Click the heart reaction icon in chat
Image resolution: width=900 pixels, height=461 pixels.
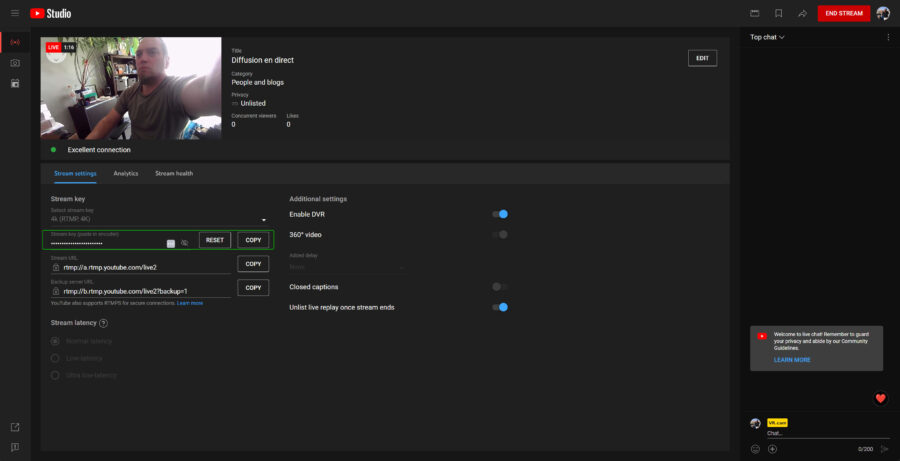coord(880,398)
